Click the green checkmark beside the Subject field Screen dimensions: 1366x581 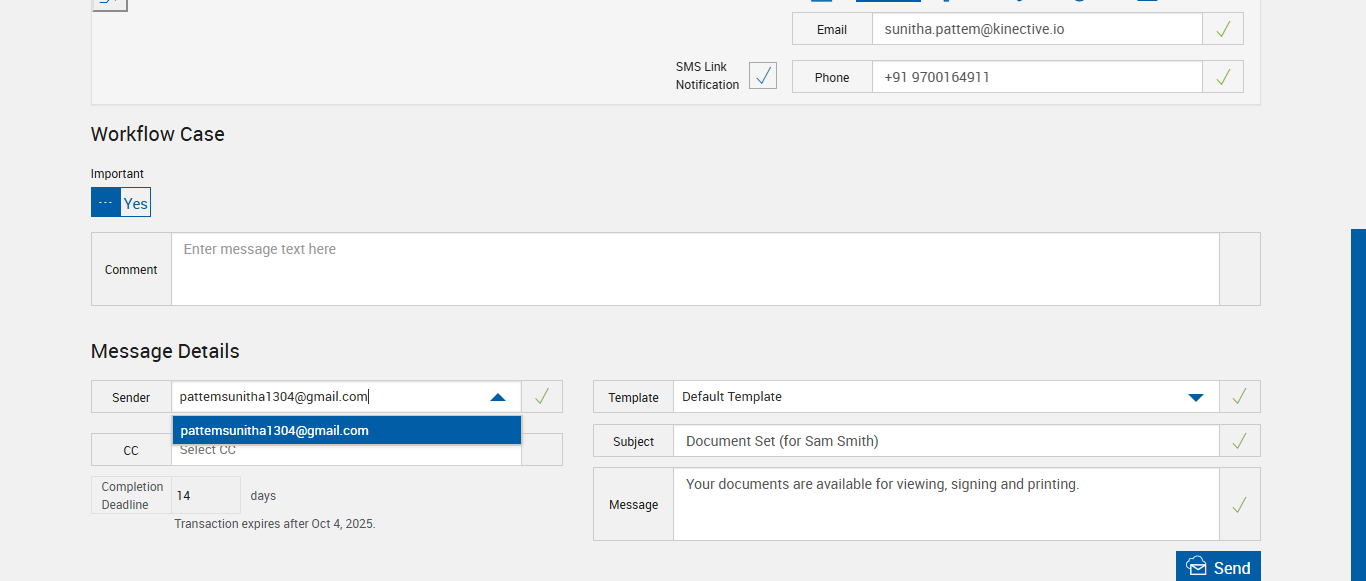1239,441
